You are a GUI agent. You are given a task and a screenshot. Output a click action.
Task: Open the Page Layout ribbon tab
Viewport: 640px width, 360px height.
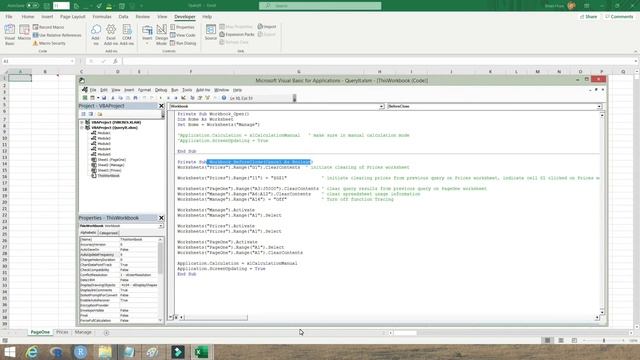point(73,17)
